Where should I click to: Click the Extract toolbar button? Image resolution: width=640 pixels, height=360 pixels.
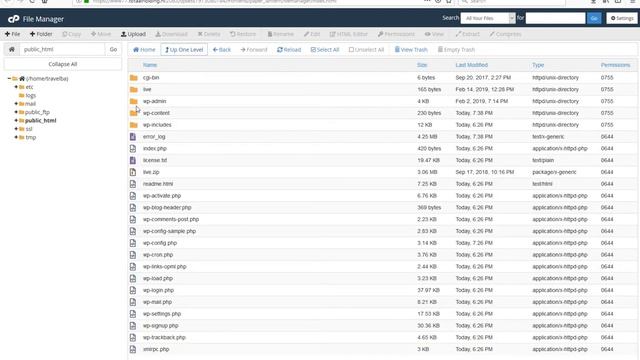click(467, 34)
